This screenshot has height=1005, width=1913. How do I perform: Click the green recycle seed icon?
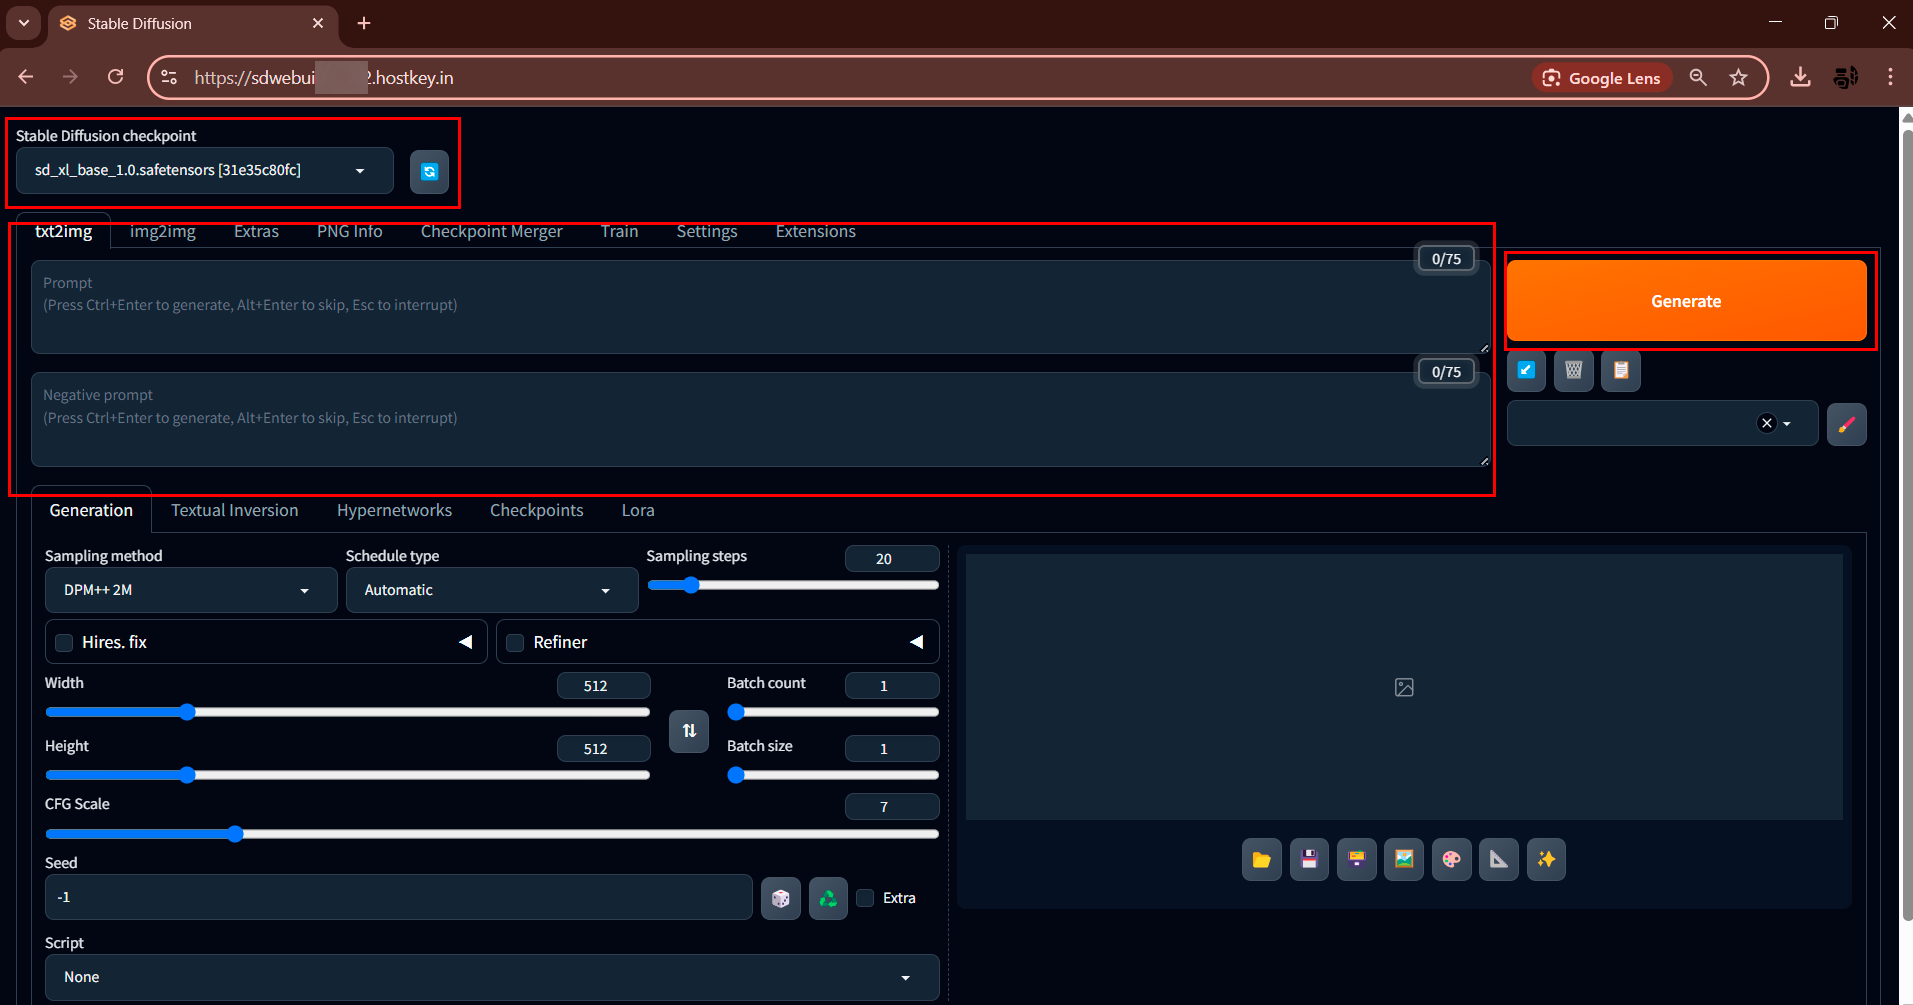[828, 898]
